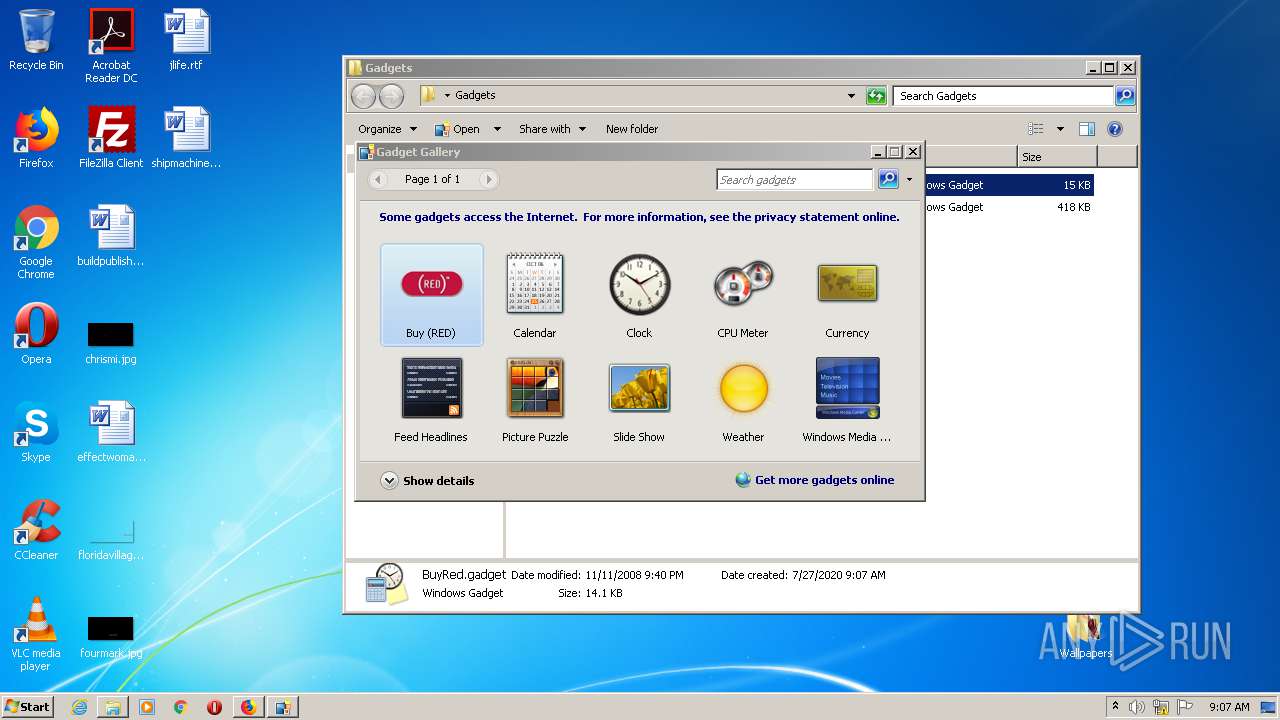1280x720 pixels.
Task: Select the Feed Headlines gadget
Action: (x=431, y=399)
